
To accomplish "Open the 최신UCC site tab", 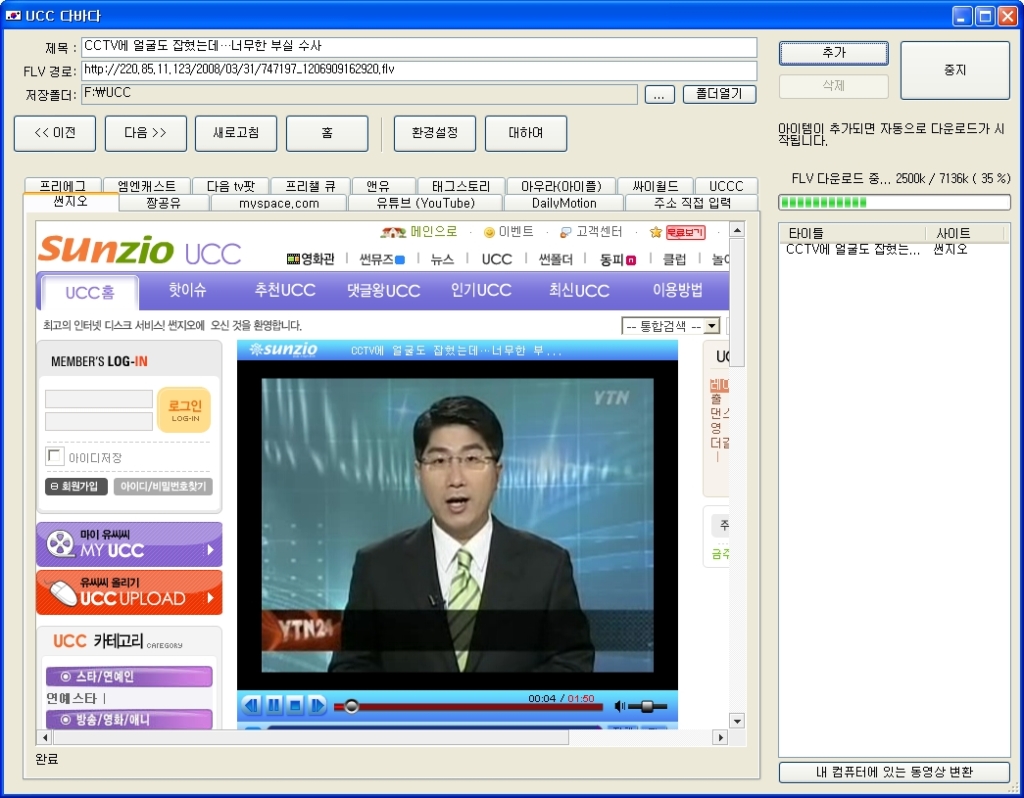I will [x=579, y=290].
